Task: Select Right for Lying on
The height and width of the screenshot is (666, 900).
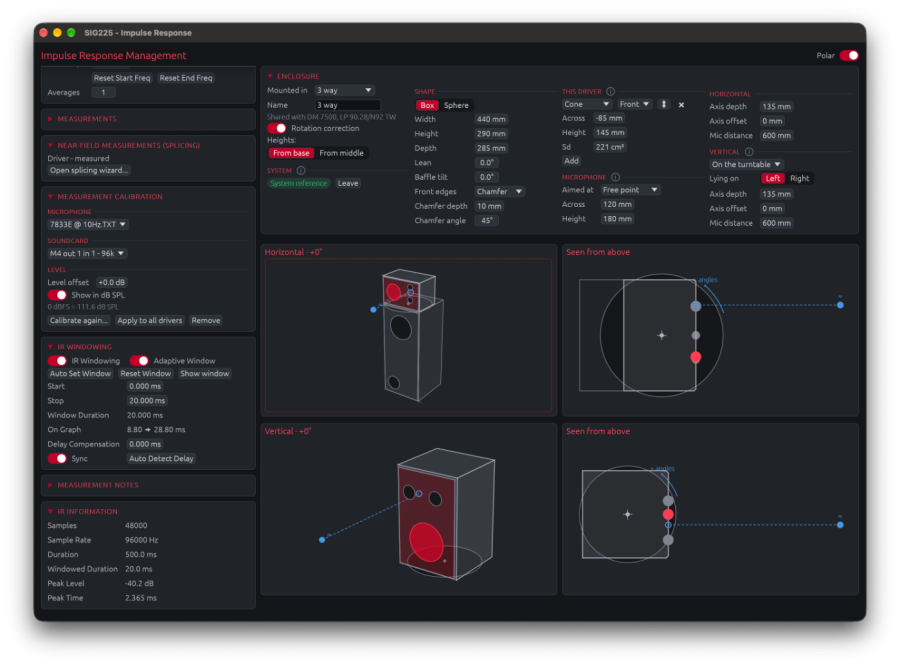Action: tap(800, 179)
